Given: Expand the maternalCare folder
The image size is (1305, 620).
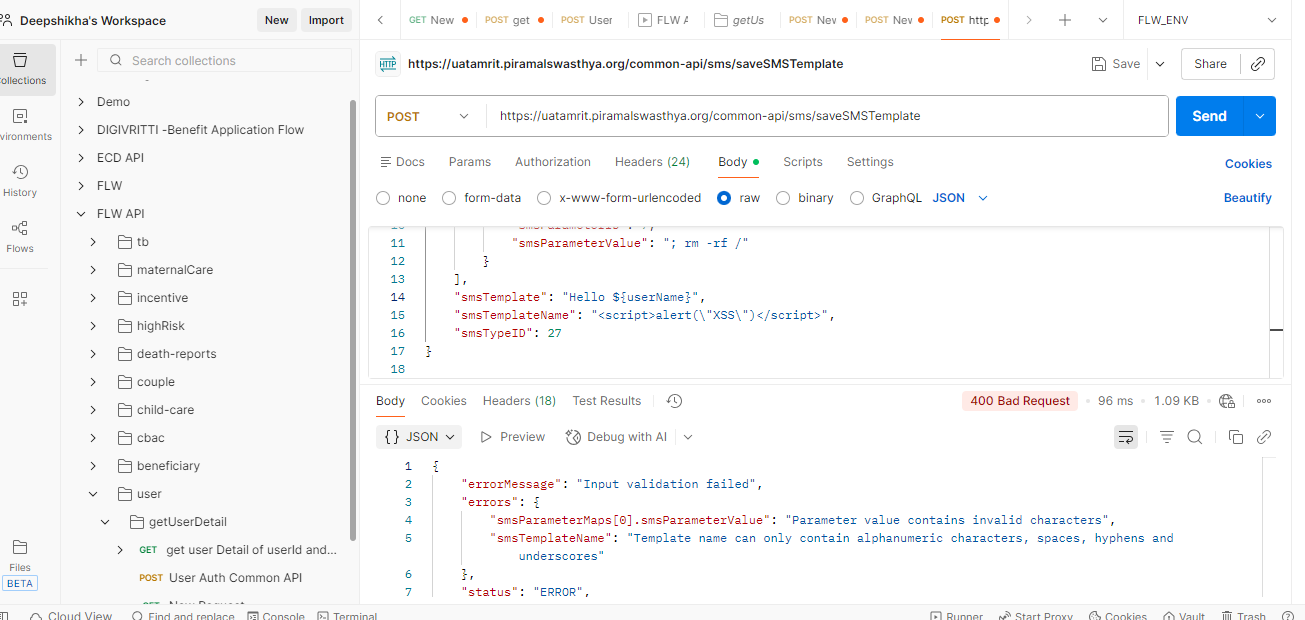Looking at the screenshot, I should coord(93,270).
